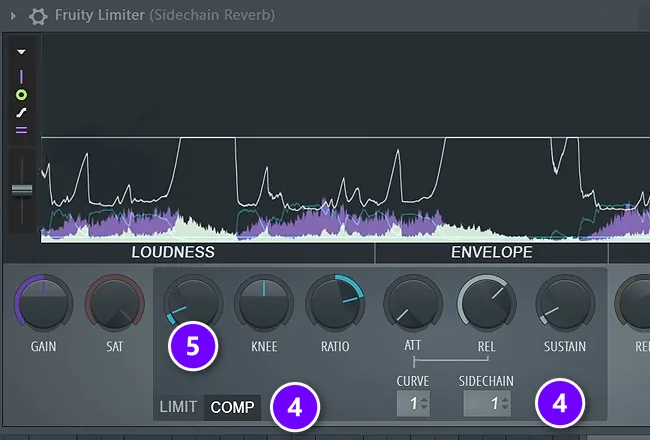This screenshot has height=440, width=650.
Task: Click the Fruity Limiter title text
Action: click(x=99, y=15)
